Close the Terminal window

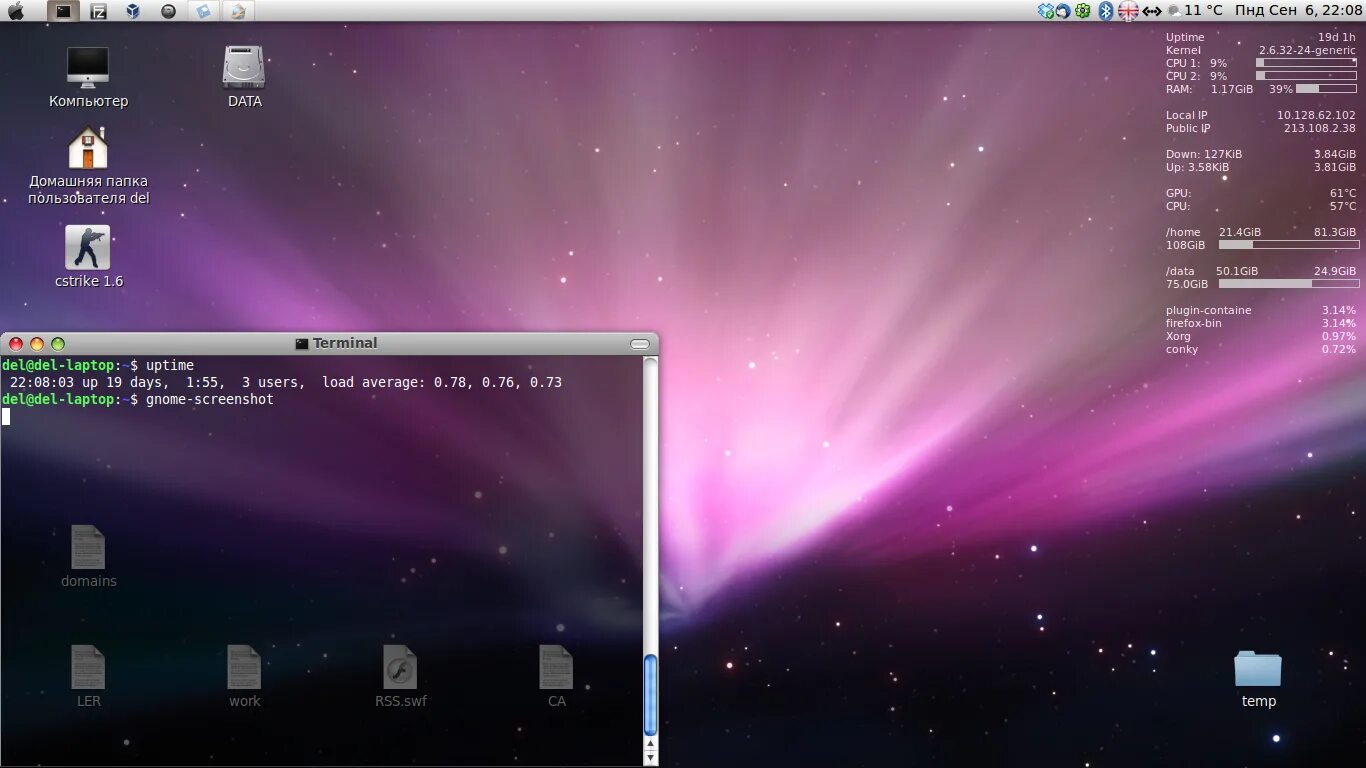click(16, 343)
